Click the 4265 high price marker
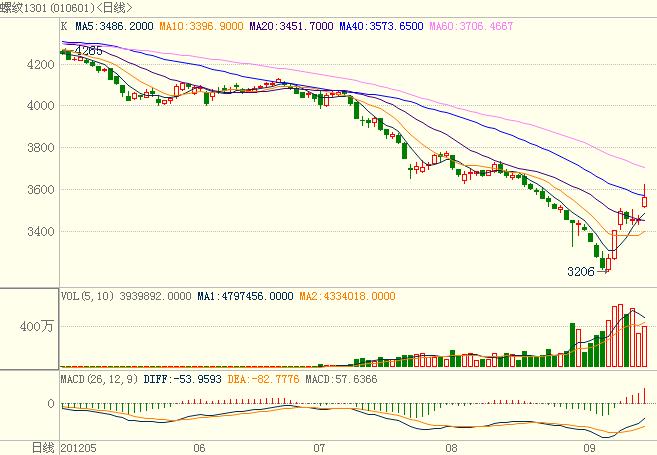This screenshot has height=455, width=657. click(90, 49)
